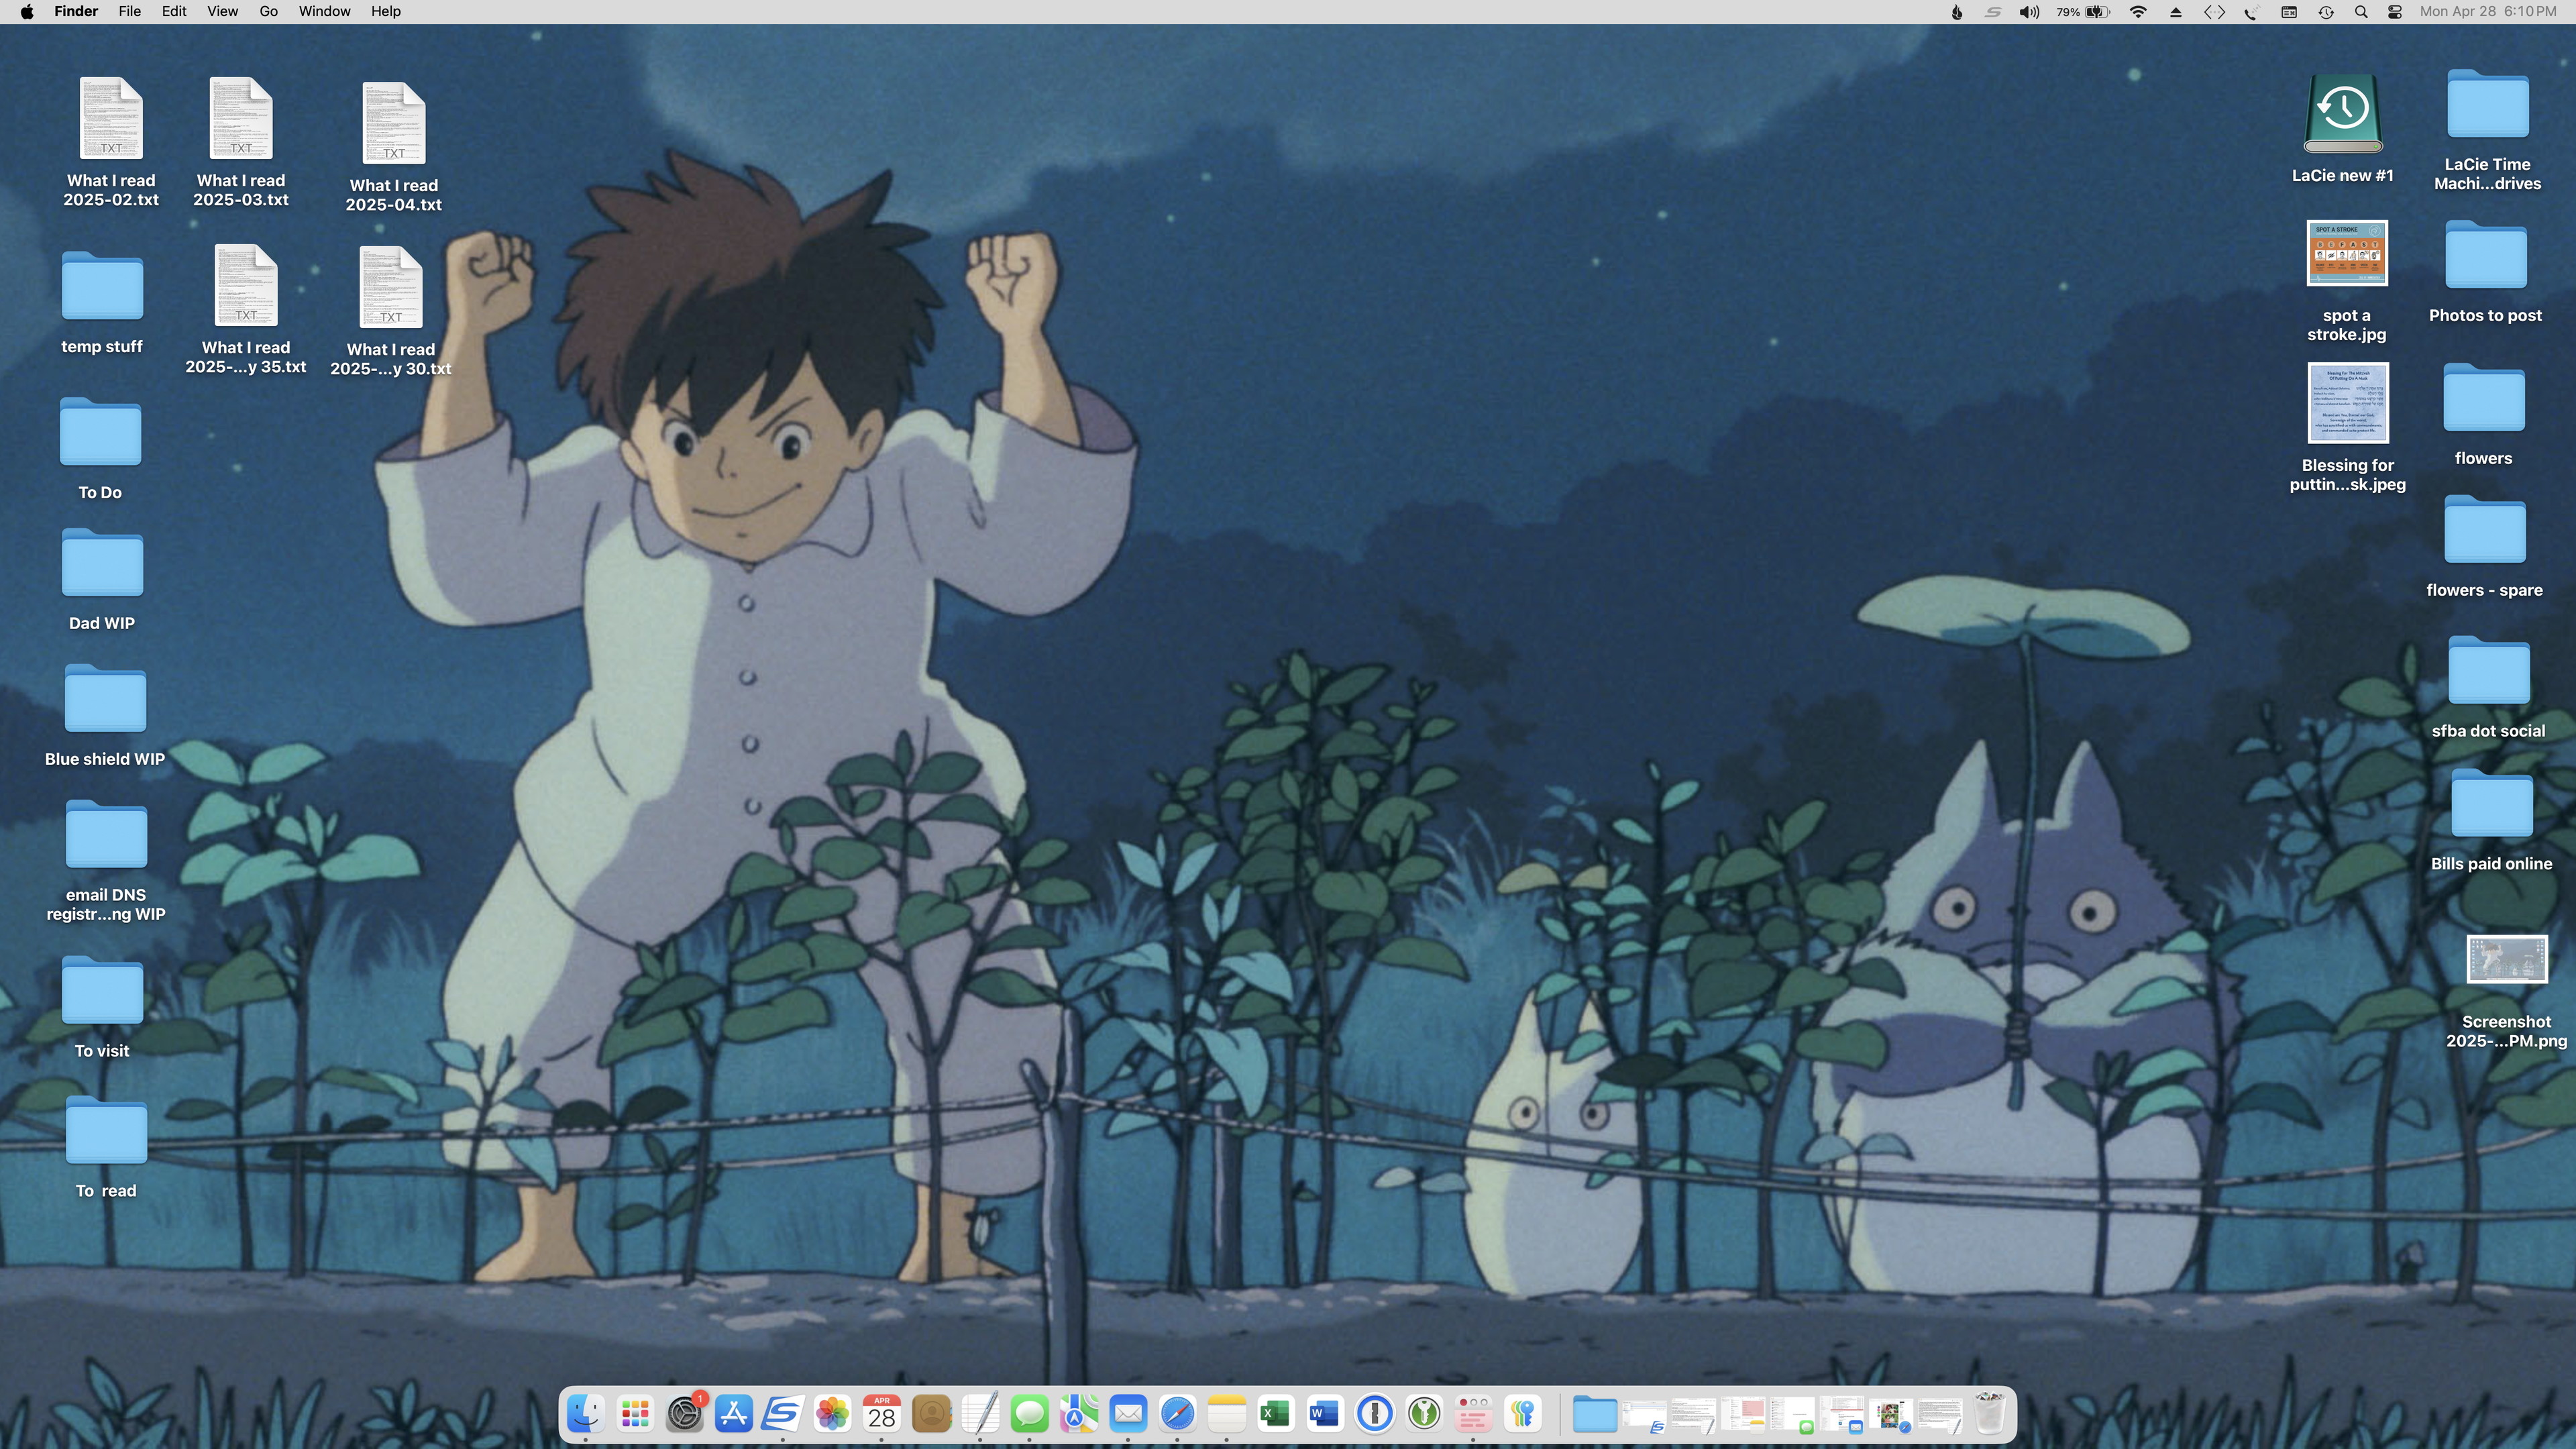Open Maps app in Dock
2576x1449 pixels.
[x=1078, y=1414]
